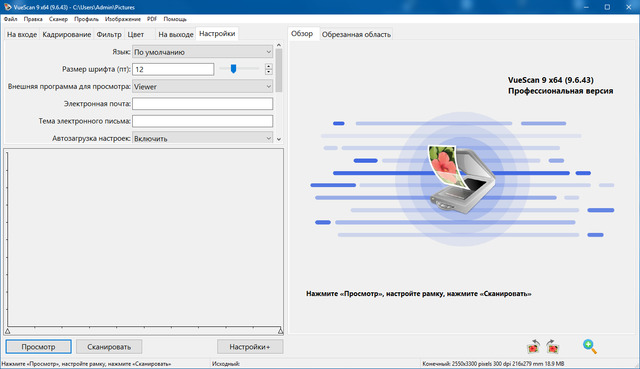Screen dimensions: 640x369
Task: Close the VueScan window
Action: tap(629, 7)
